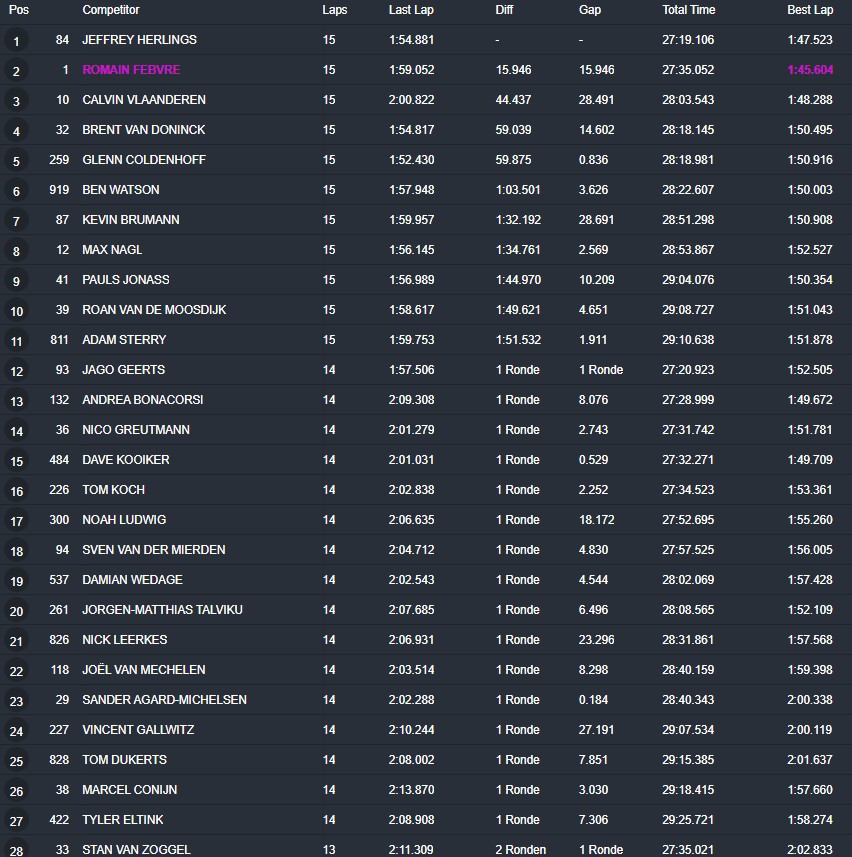
Task: Click the Gap column header
Action: point(589,10)
